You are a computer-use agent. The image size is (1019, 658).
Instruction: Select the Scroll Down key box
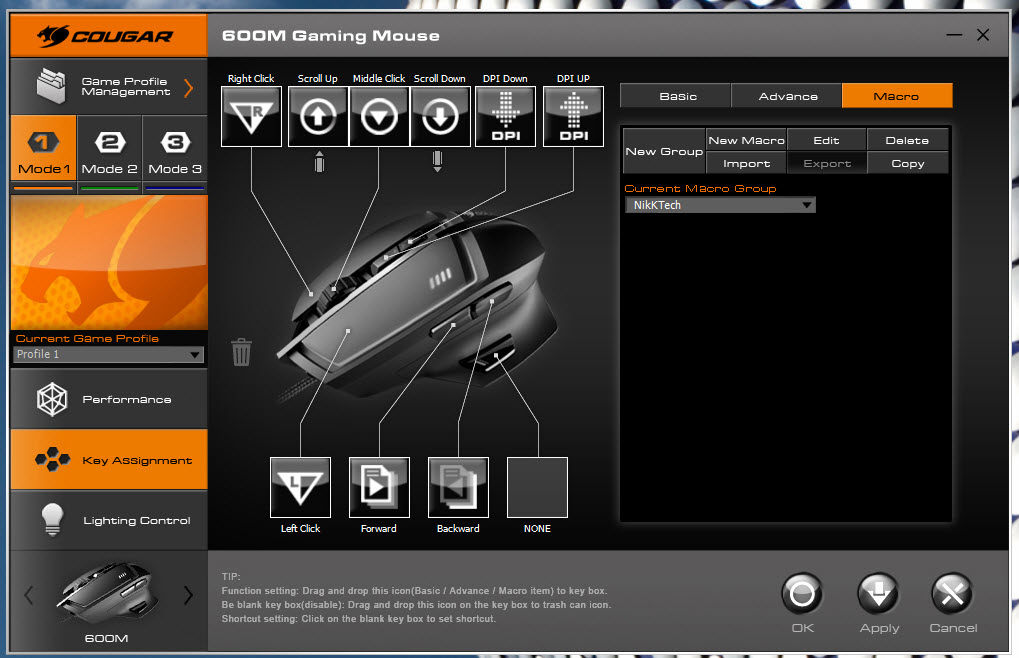click(x=440, y=116)
